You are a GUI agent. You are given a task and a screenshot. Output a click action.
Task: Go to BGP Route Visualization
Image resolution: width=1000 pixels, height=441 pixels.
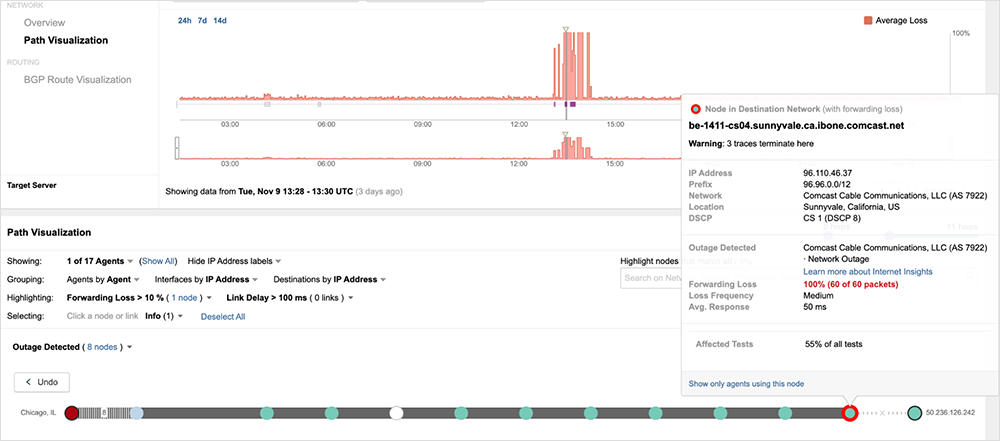pos(78,79)
